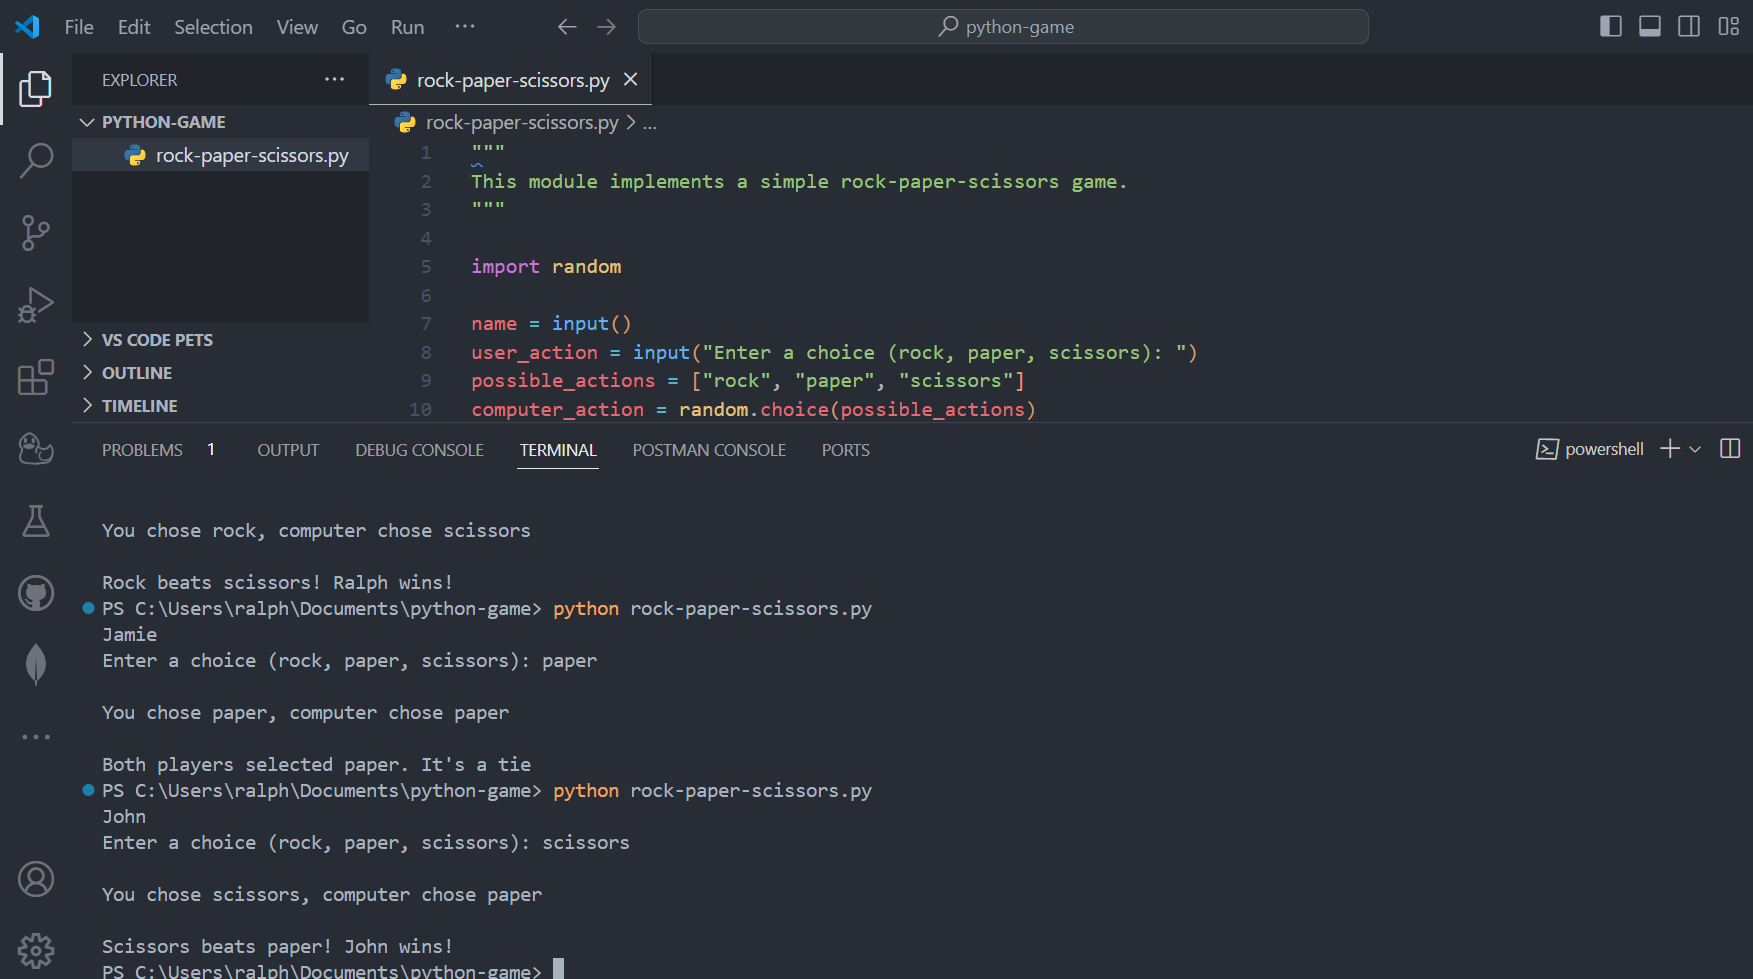1753x979 pixels.
Task: Create a new terminal with plus button
Action: coord(1670,449)
